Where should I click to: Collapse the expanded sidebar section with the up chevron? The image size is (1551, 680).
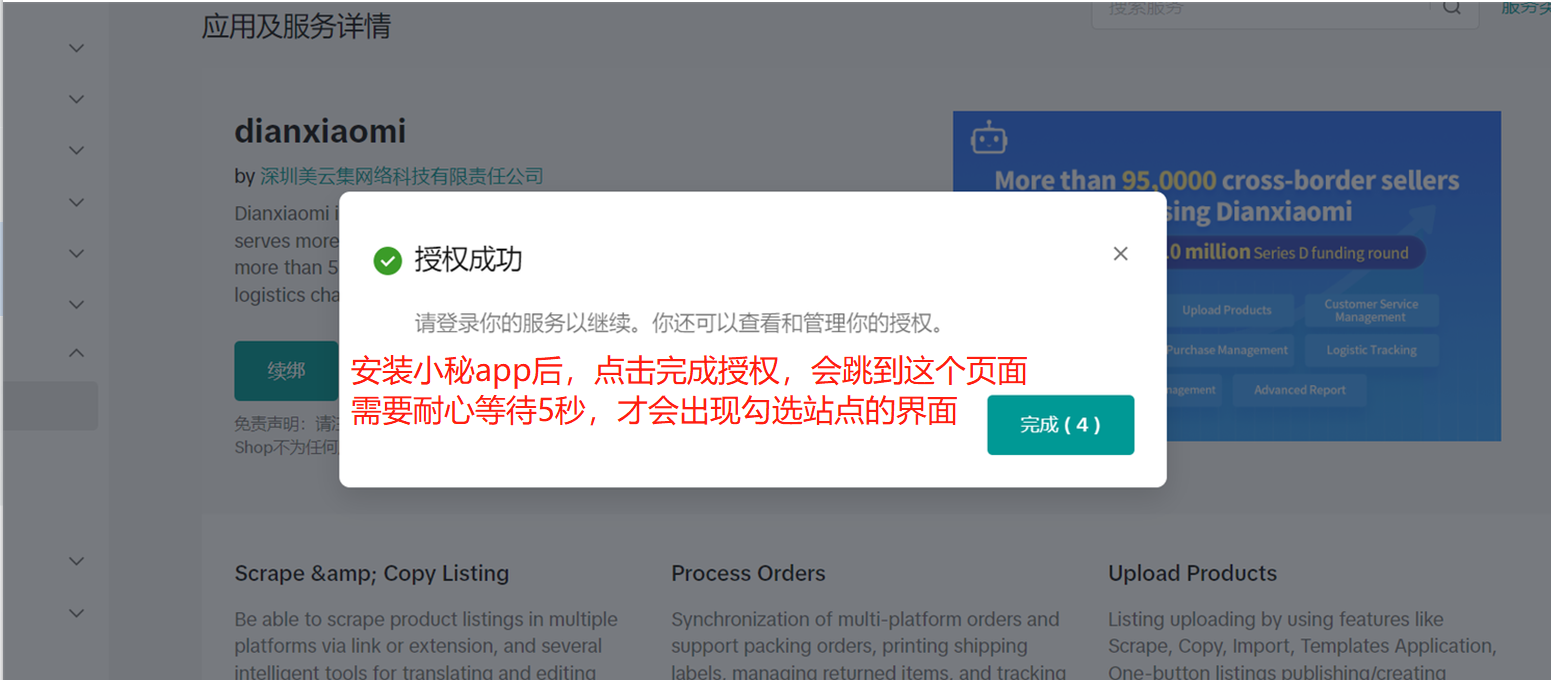click(x=76, y=353)
